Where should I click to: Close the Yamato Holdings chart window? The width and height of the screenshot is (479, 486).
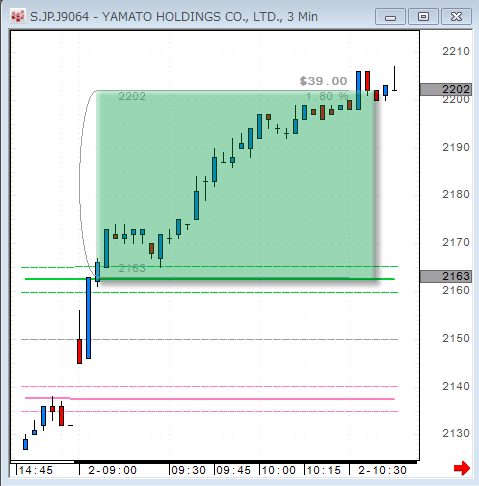point(456,17)
